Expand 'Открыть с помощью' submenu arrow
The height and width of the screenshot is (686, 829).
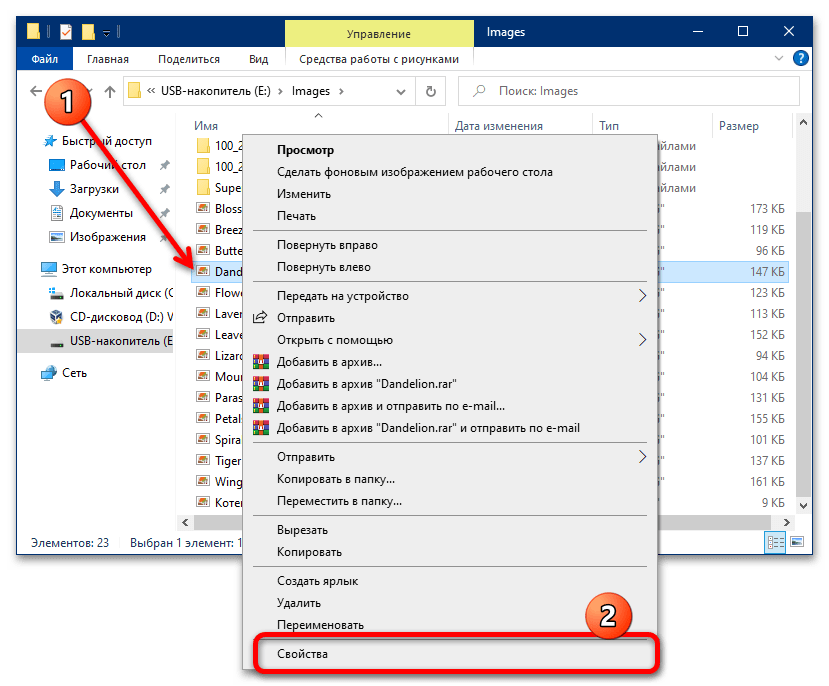click(642, 340)
